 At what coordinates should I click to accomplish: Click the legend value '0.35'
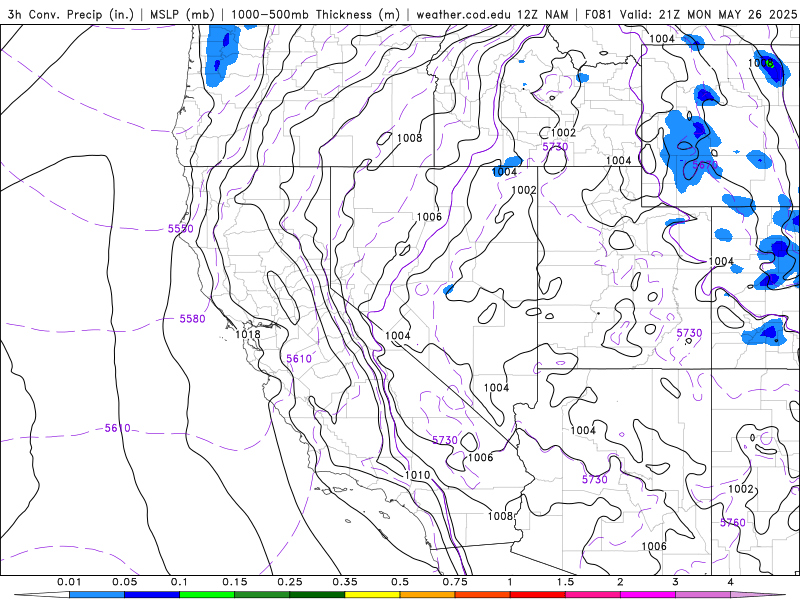tap(345, 582)
